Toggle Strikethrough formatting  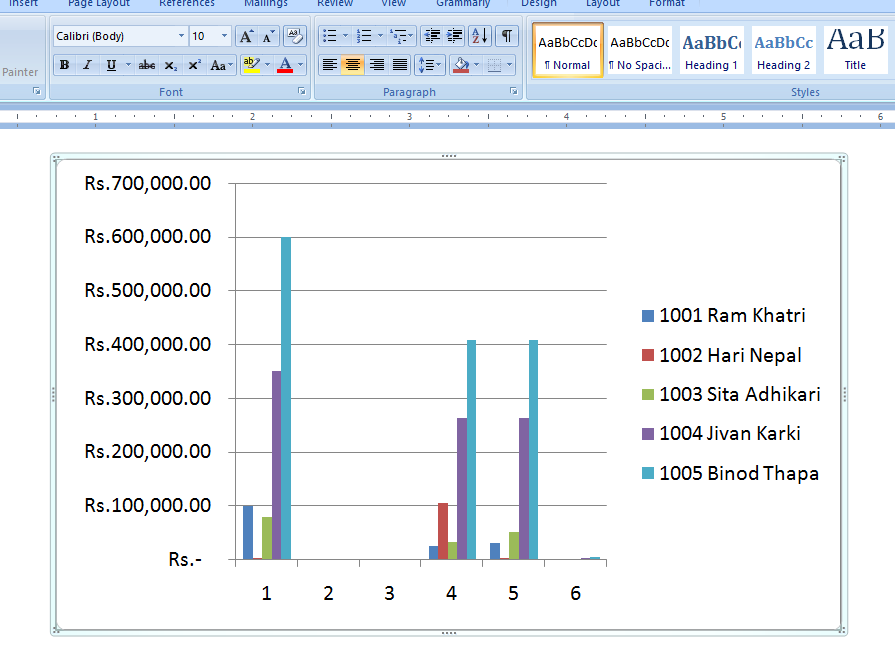click(147, 66)
